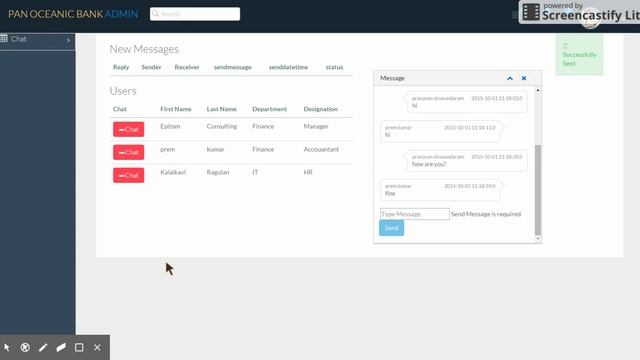Viewport: 640px width, 360px height.
Task: Collapse the Message panel with chevron
Action: coord(510,78)
